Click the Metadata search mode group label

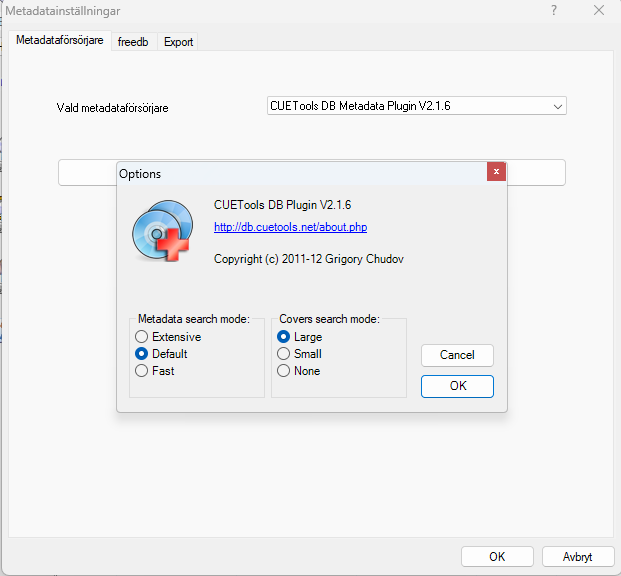coord(194,319)
